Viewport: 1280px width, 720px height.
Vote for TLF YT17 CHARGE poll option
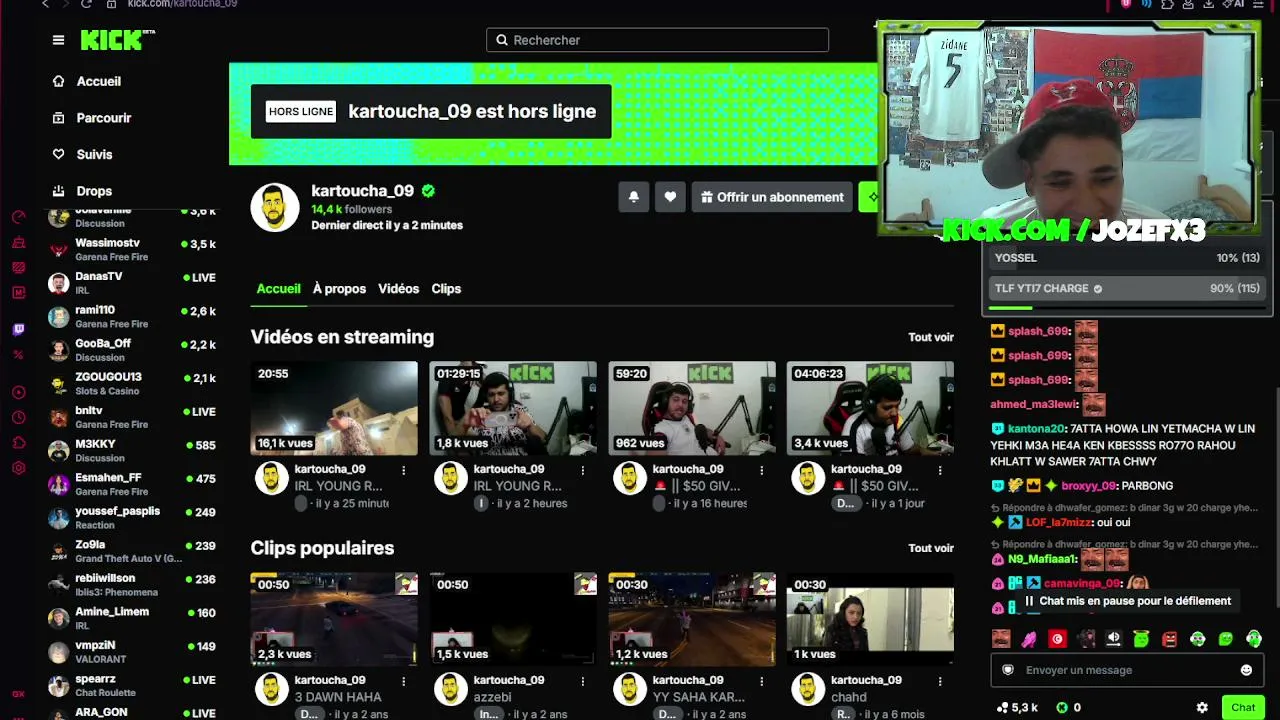1127,289
